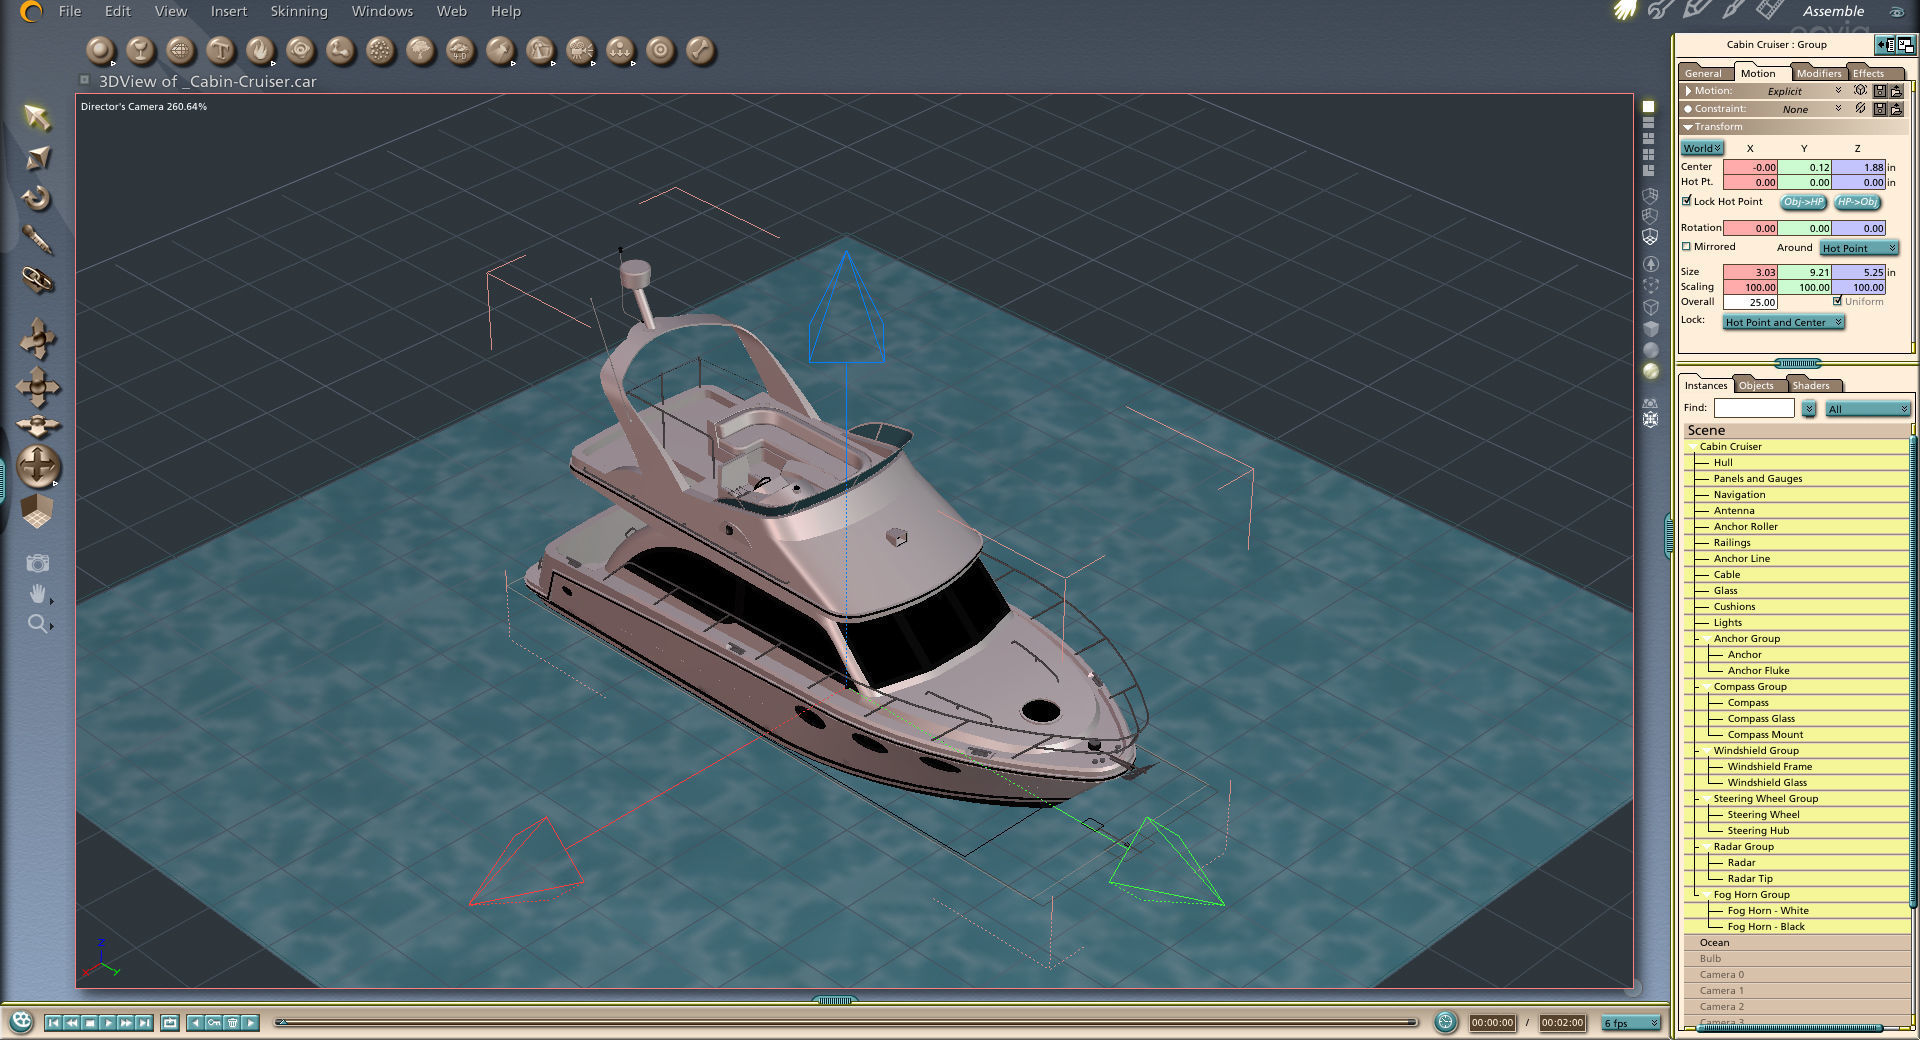Click the Obj->HP button
1920x1040 pixels.
(x=1804, y=202)
